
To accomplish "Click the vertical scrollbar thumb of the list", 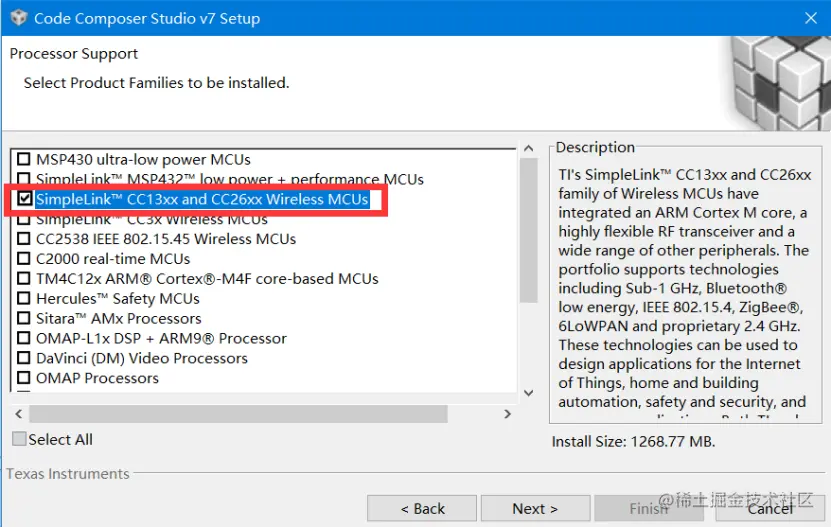I will point(528,230).
